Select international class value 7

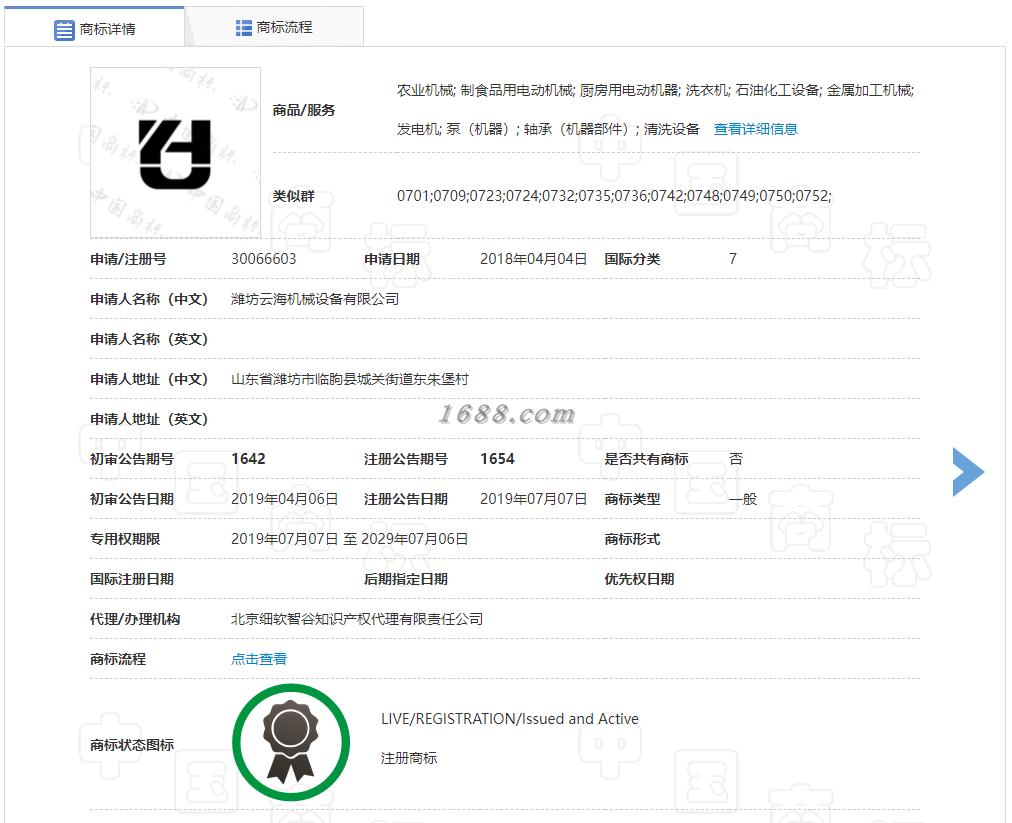[733, 259]
